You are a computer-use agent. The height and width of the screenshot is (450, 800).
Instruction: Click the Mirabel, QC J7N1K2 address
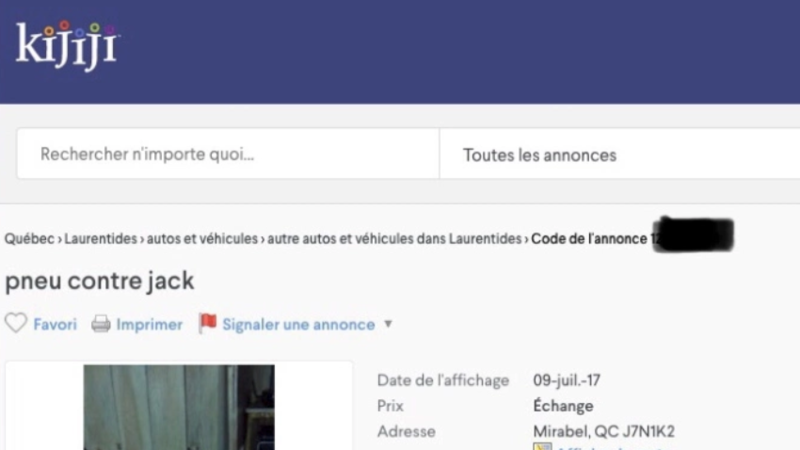[x=604, y=431]
